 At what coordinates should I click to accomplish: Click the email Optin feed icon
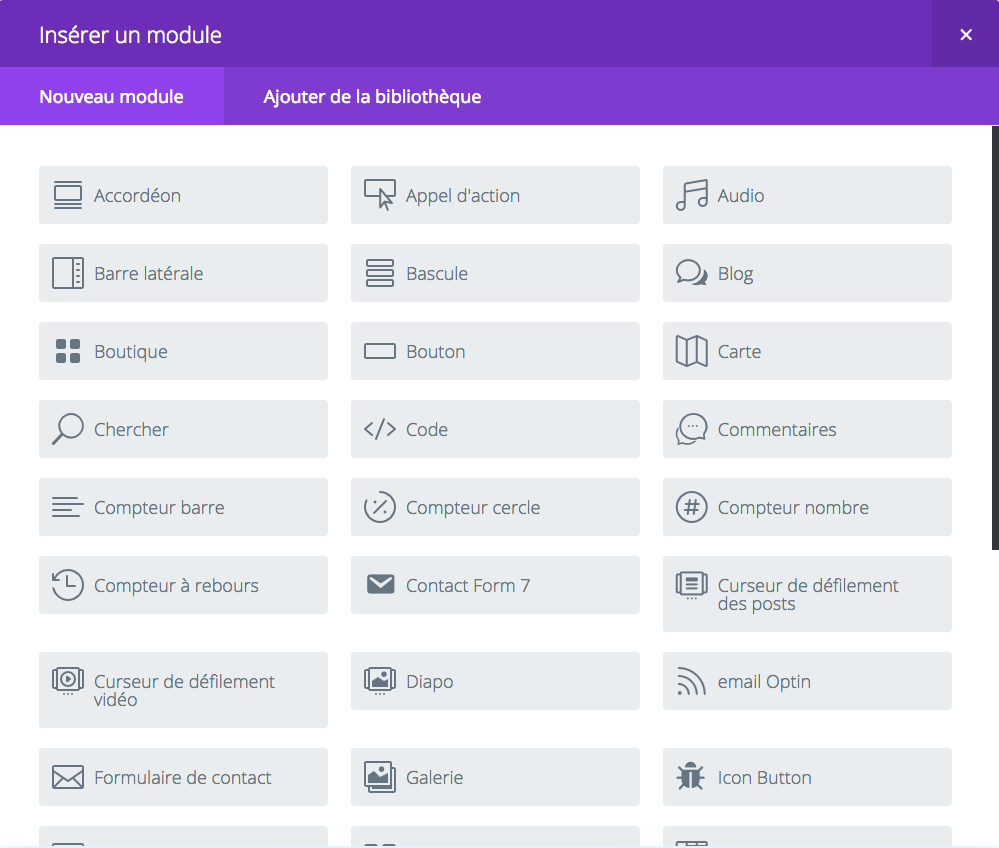click(x=692, y=681)
